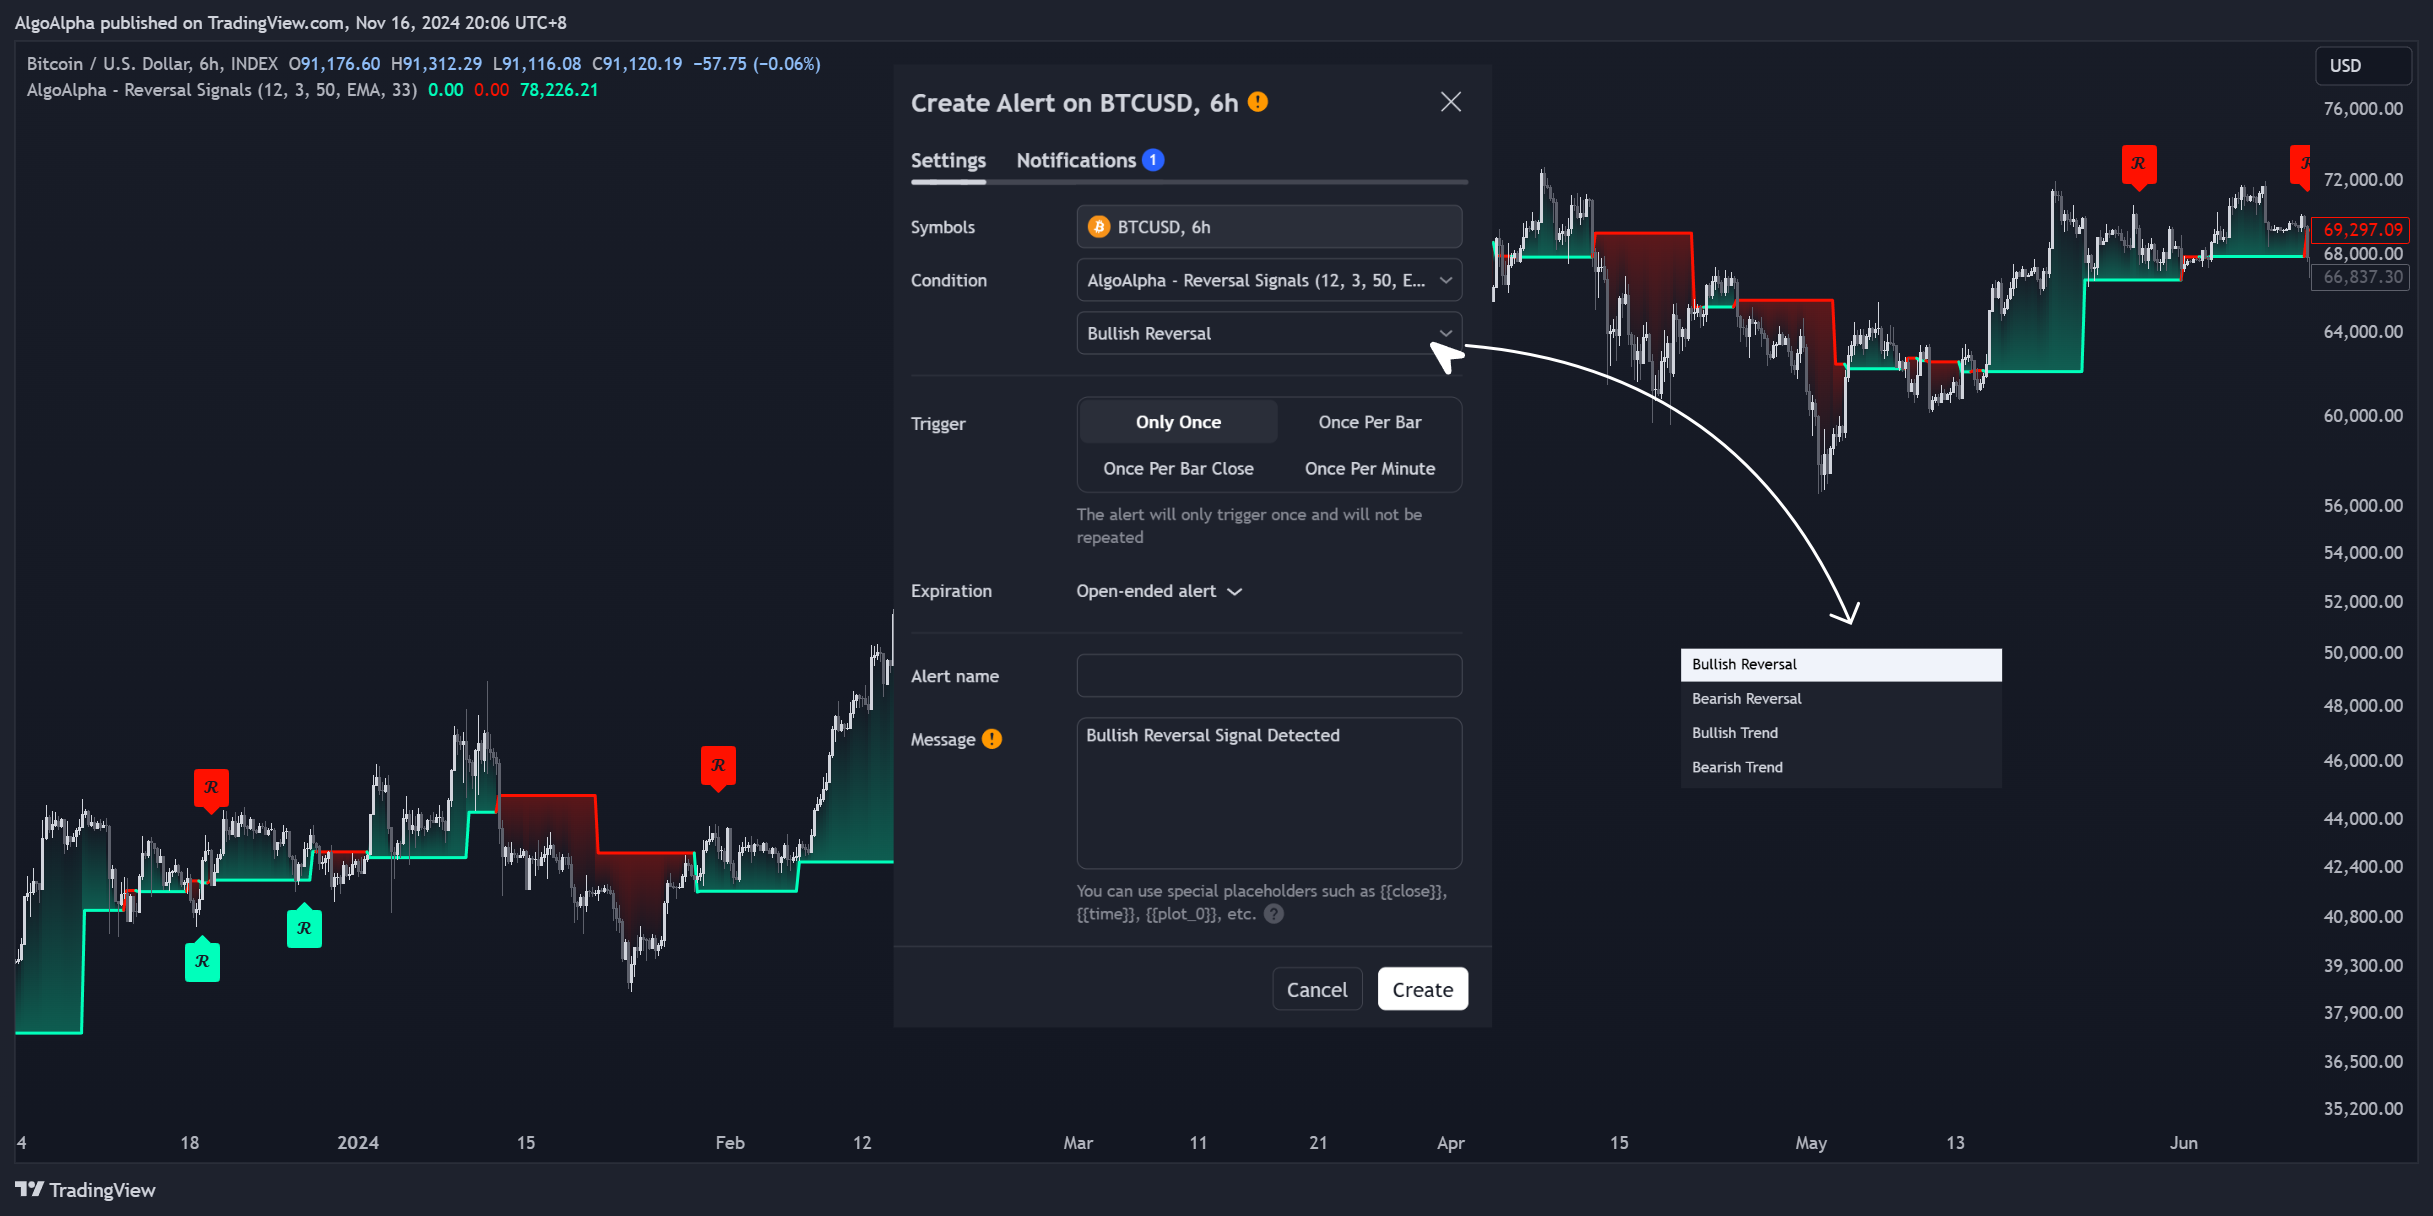Click the red R marker left of 72,000.00
The image size is (2433, 1216).
pos(2139,165)
